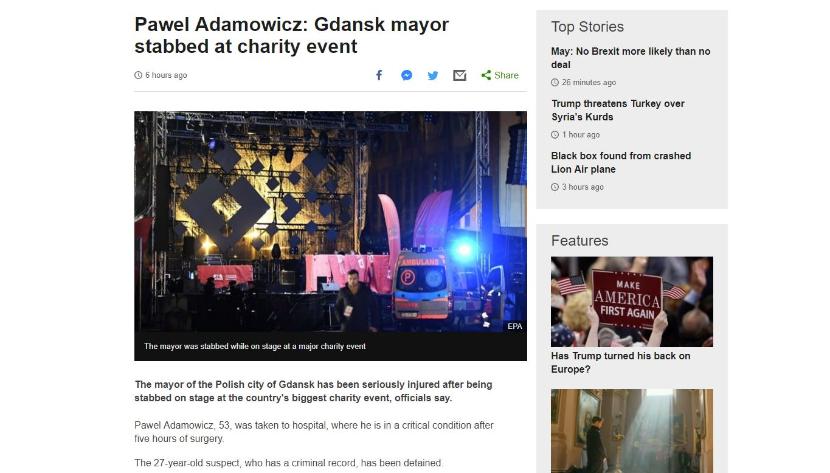Open the green Share button
The image size is (830, 473).
(500, 75)
